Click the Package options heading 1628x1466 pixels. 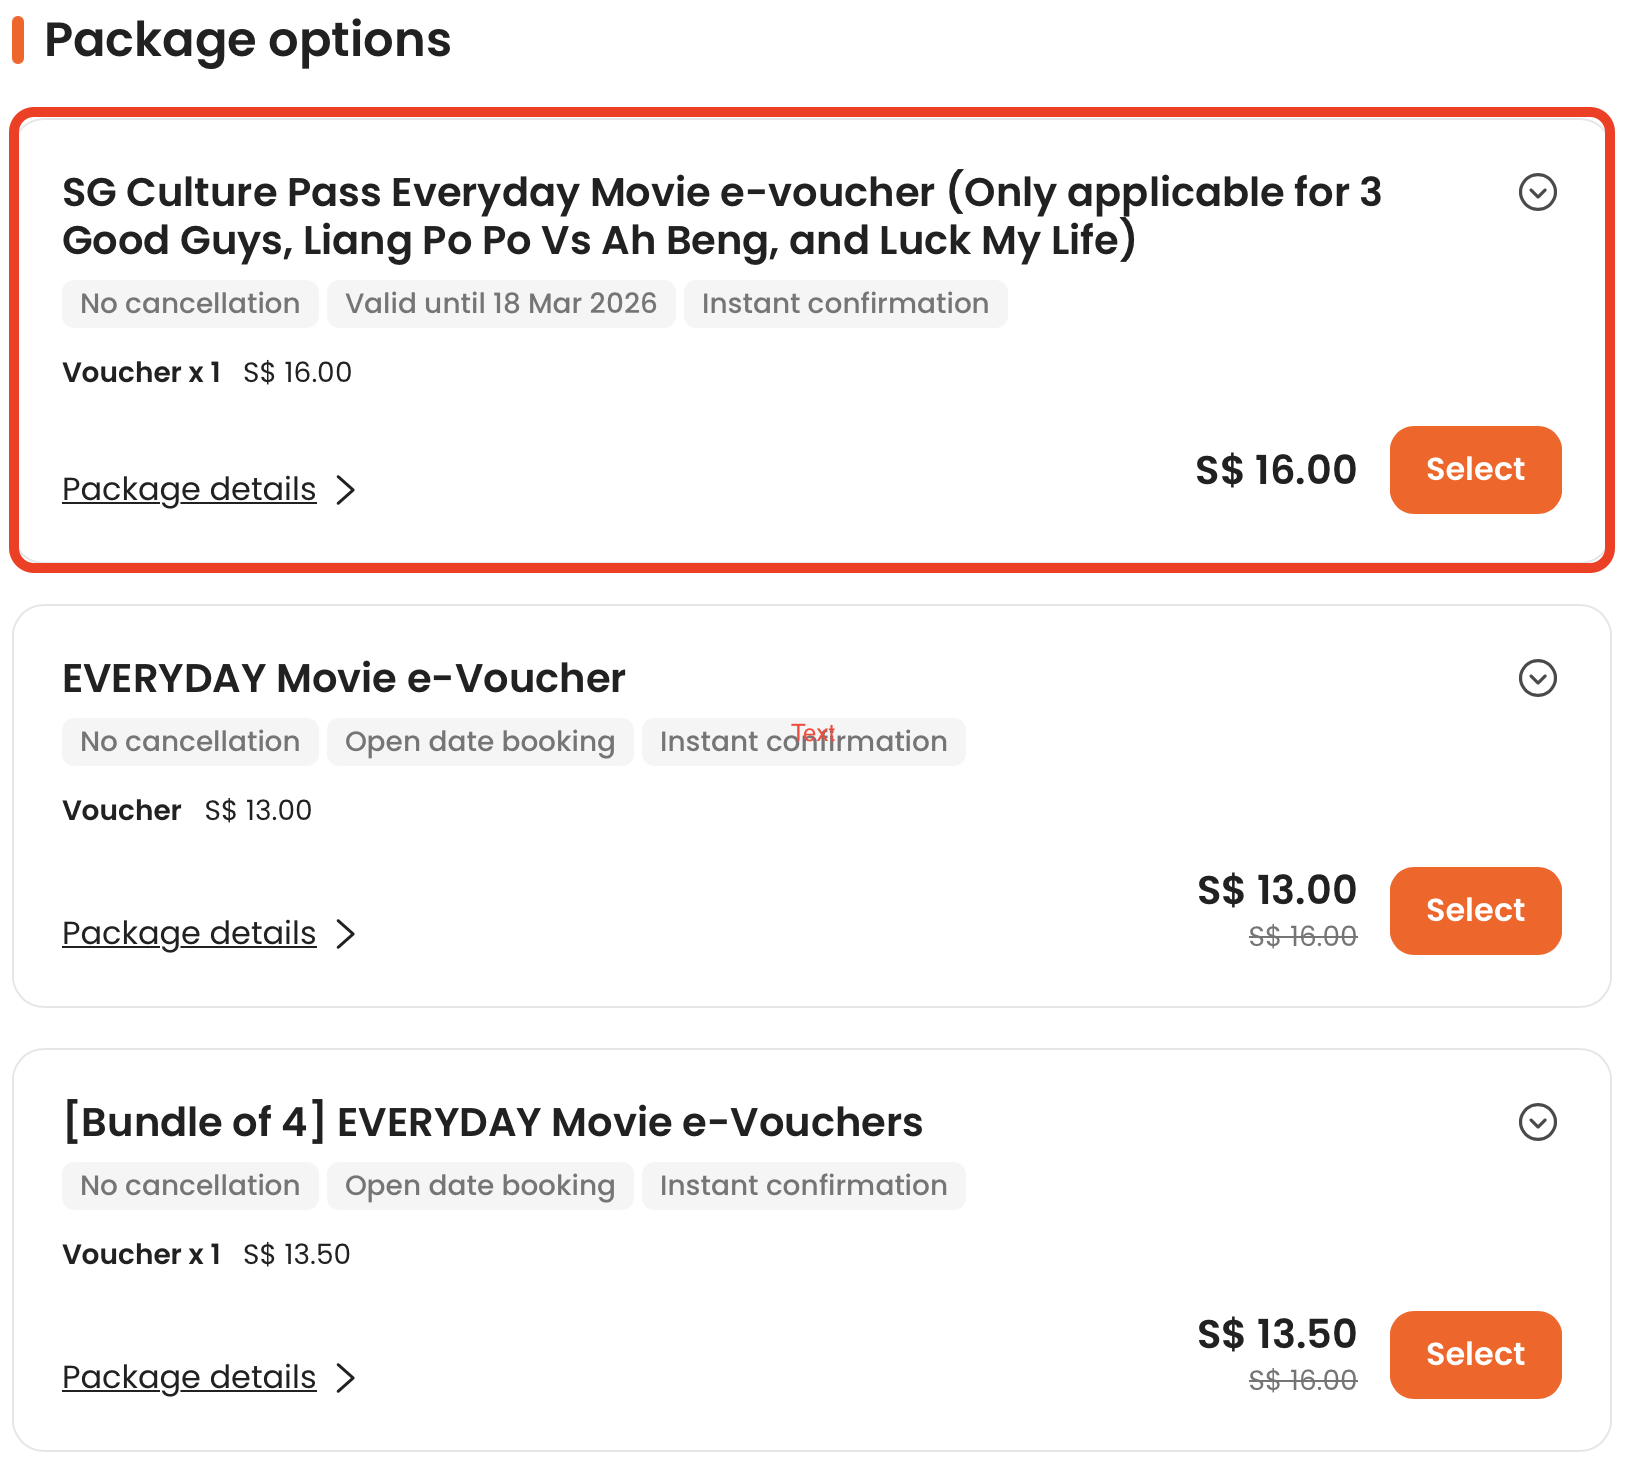click(247, 40)
